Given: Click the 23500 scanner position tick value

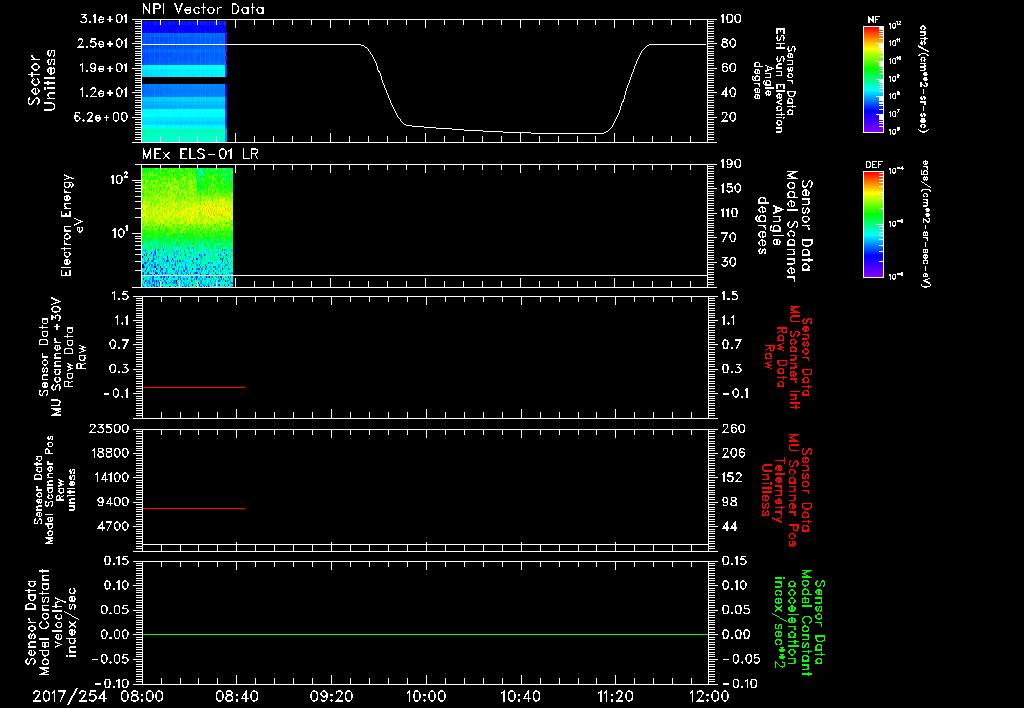Looking at the screenshot, I should pyautogui.click(x=109, y=428).
